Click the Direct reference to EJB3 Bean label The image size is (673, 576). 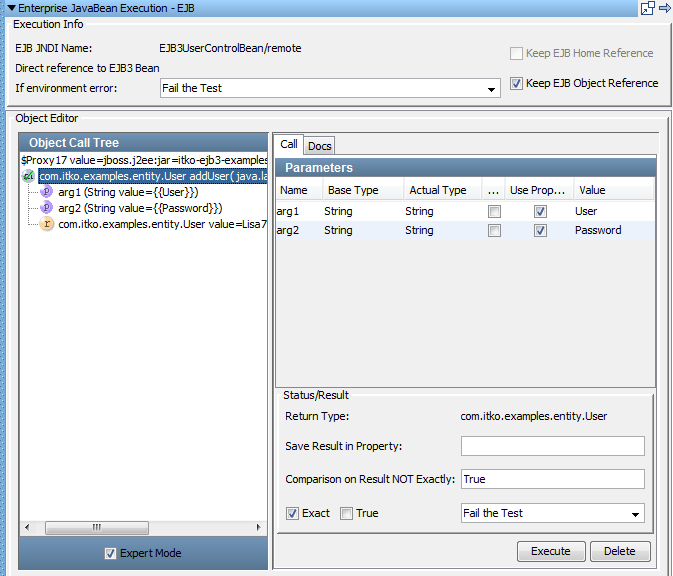click(x=87, y=68)
